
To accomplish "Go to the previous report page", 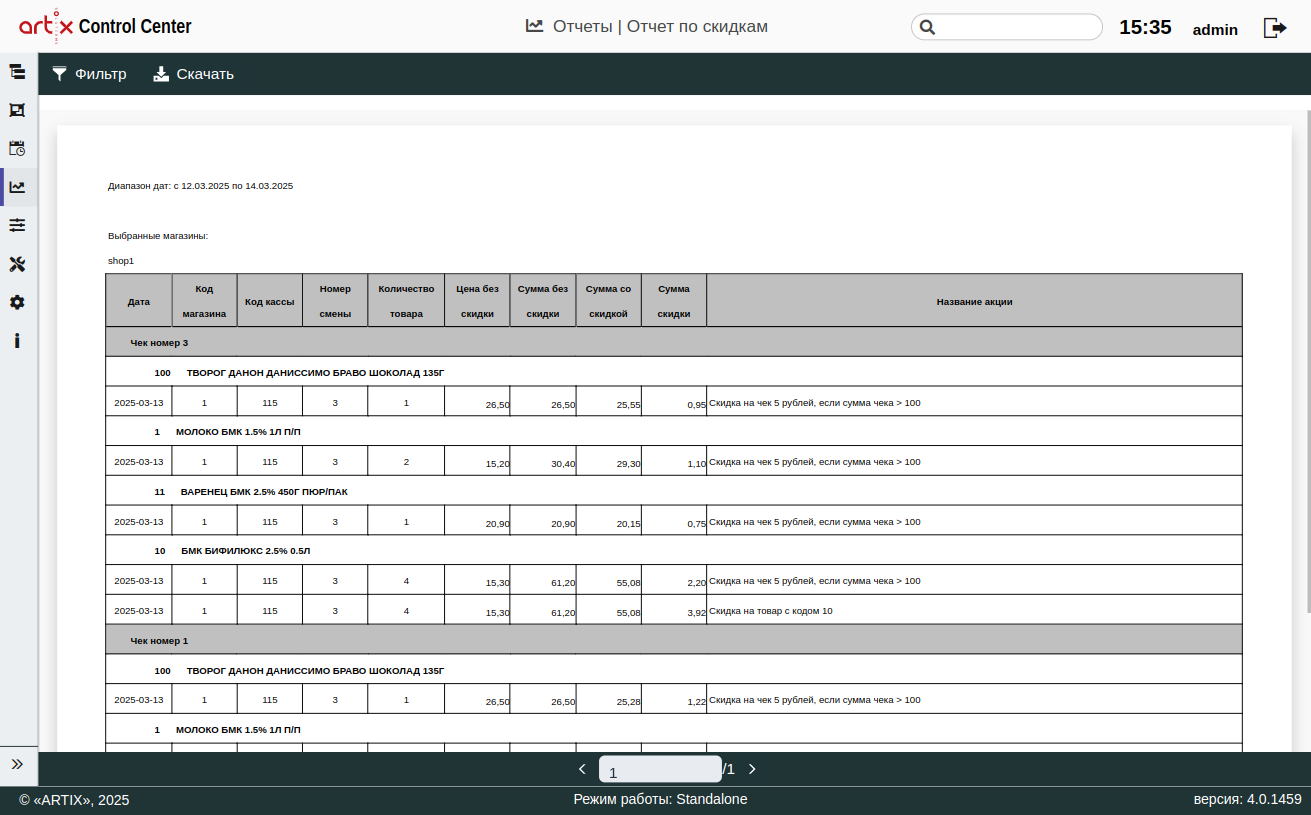I will coord(582,769).
